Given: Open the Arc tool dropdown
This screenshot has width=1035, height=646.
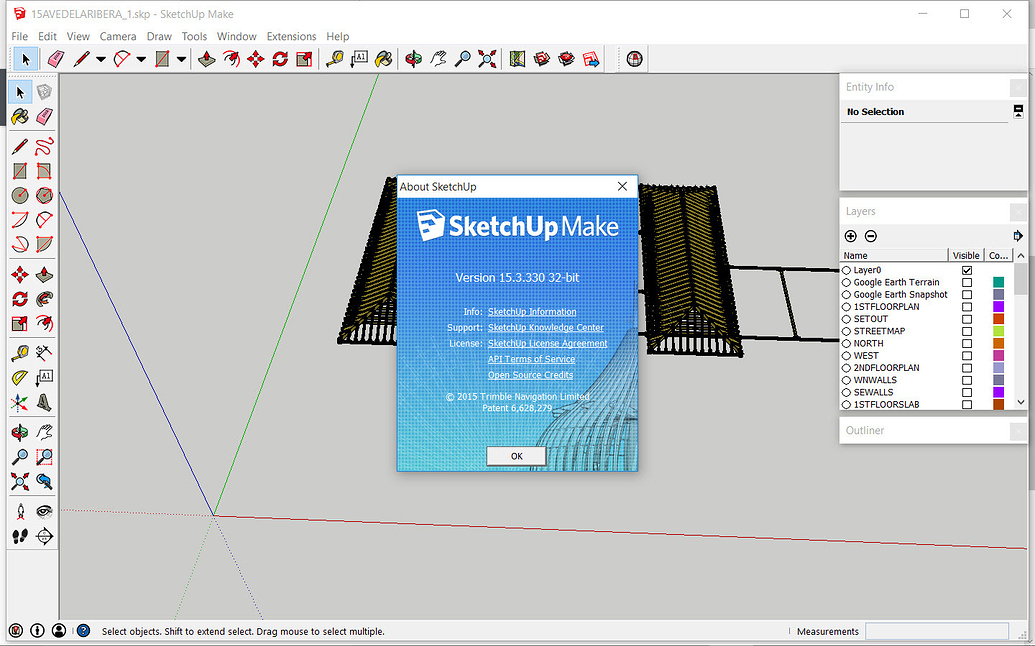Looking at the screenshot, I should [142, 59].
